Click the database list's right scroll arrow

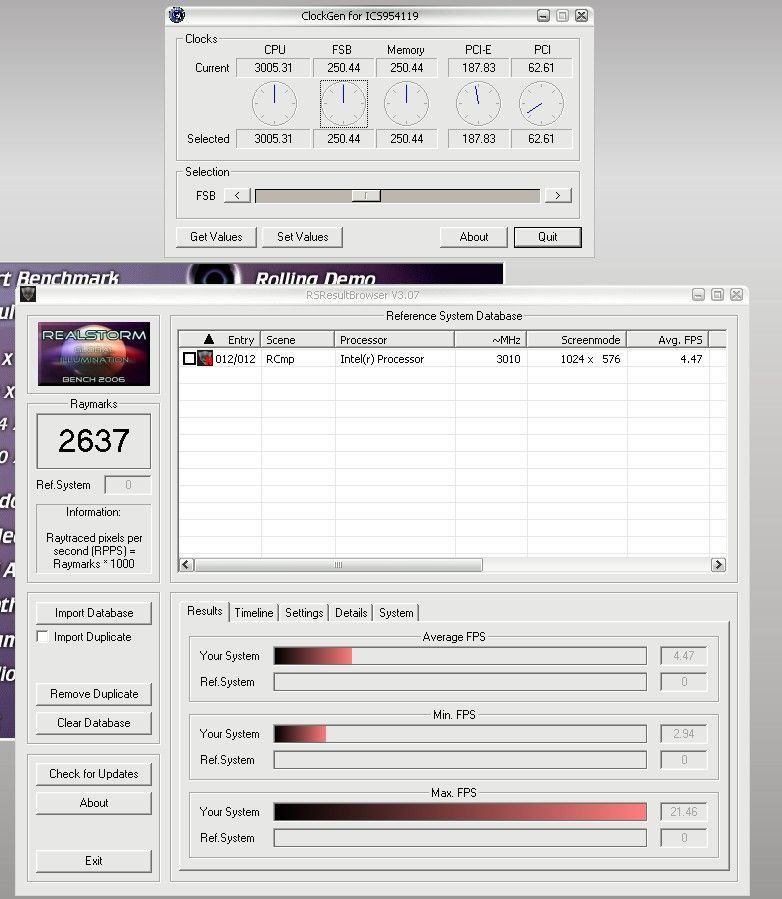click(718, 565)
